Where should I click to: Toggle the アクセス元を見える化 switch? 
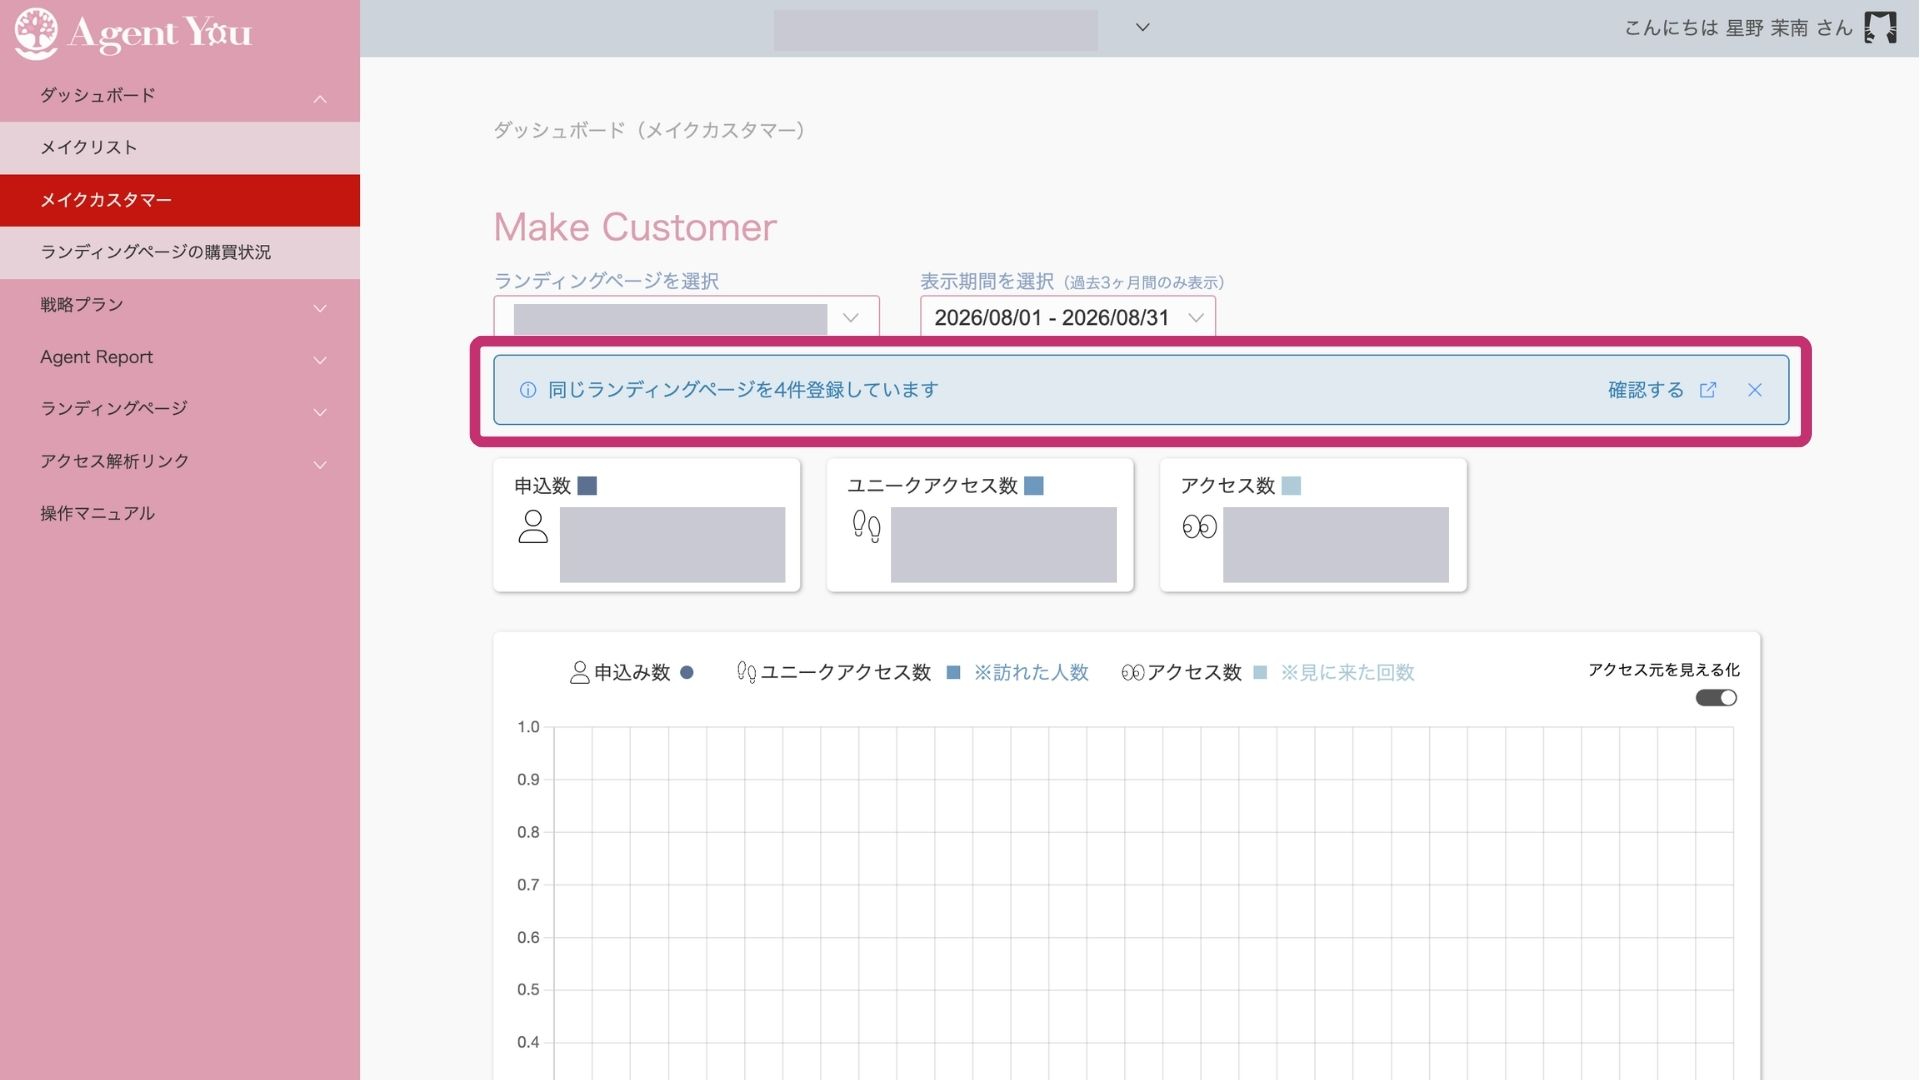coord(1716,698)
